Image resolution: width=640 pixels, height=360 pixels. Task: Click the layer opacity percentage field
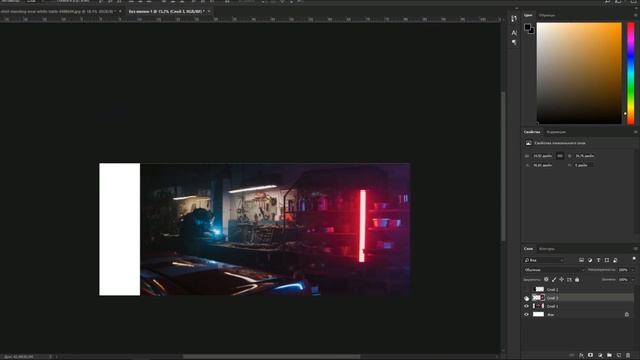[623, 270]
